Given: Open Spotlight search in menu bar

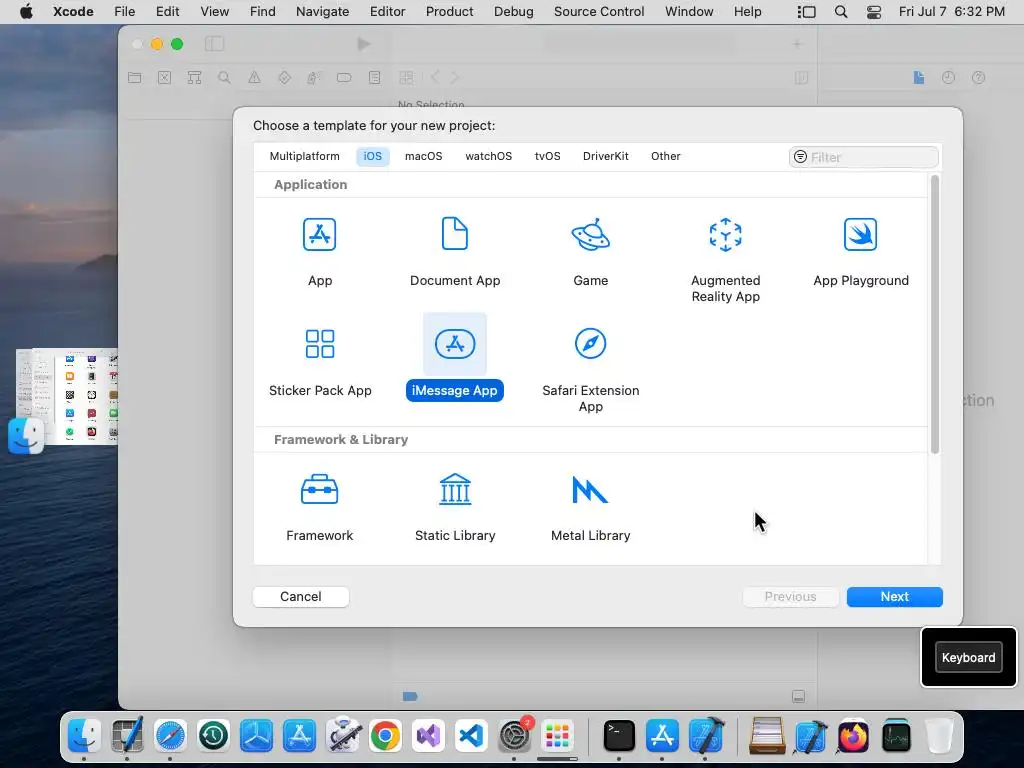Looking at the screenshot, I should tap(841, 12).
